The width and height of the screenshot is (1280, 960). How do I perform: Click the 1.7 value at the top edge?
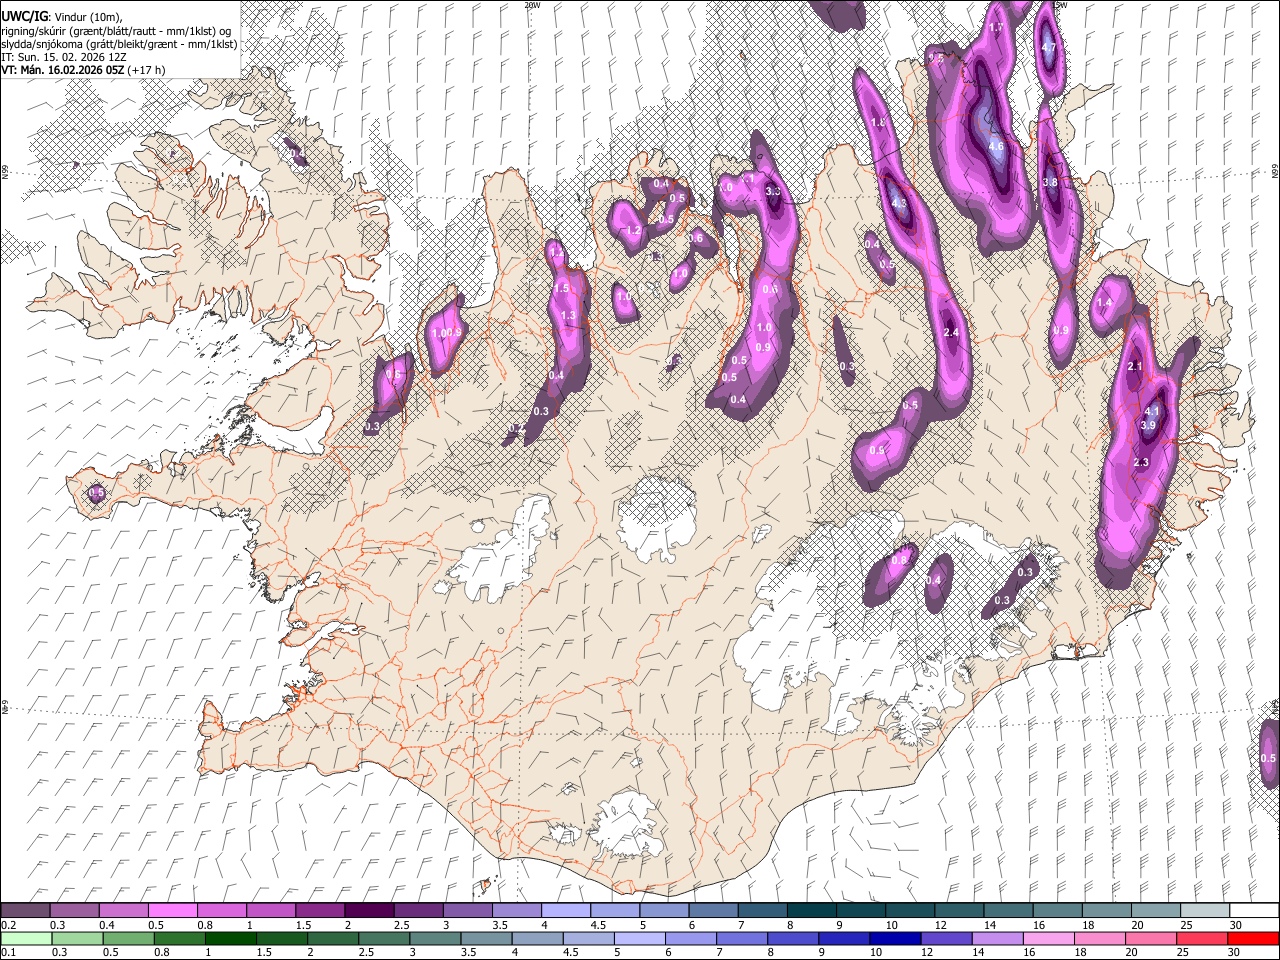click(996, 28)
